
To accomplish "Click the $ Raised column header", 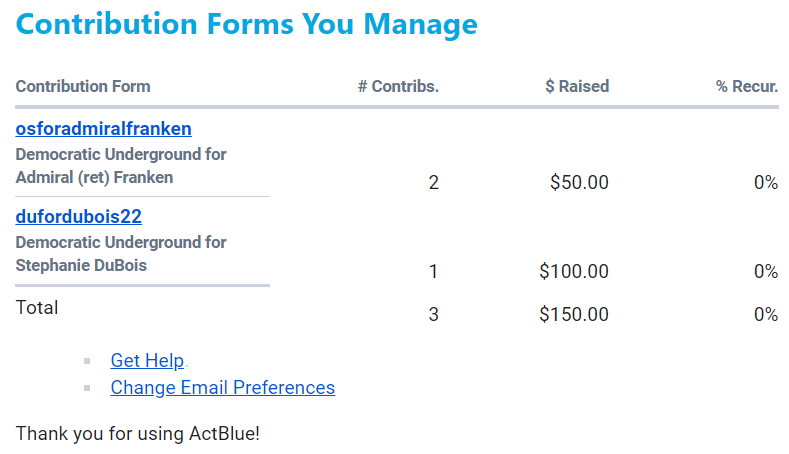I will 577,87.
